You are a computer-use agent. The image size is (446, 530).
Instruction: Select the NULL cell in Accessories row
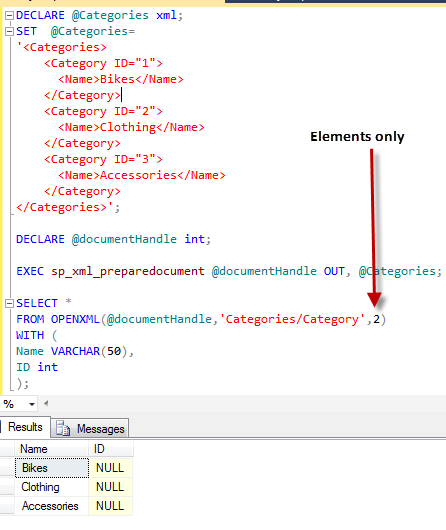pos(111,506)
